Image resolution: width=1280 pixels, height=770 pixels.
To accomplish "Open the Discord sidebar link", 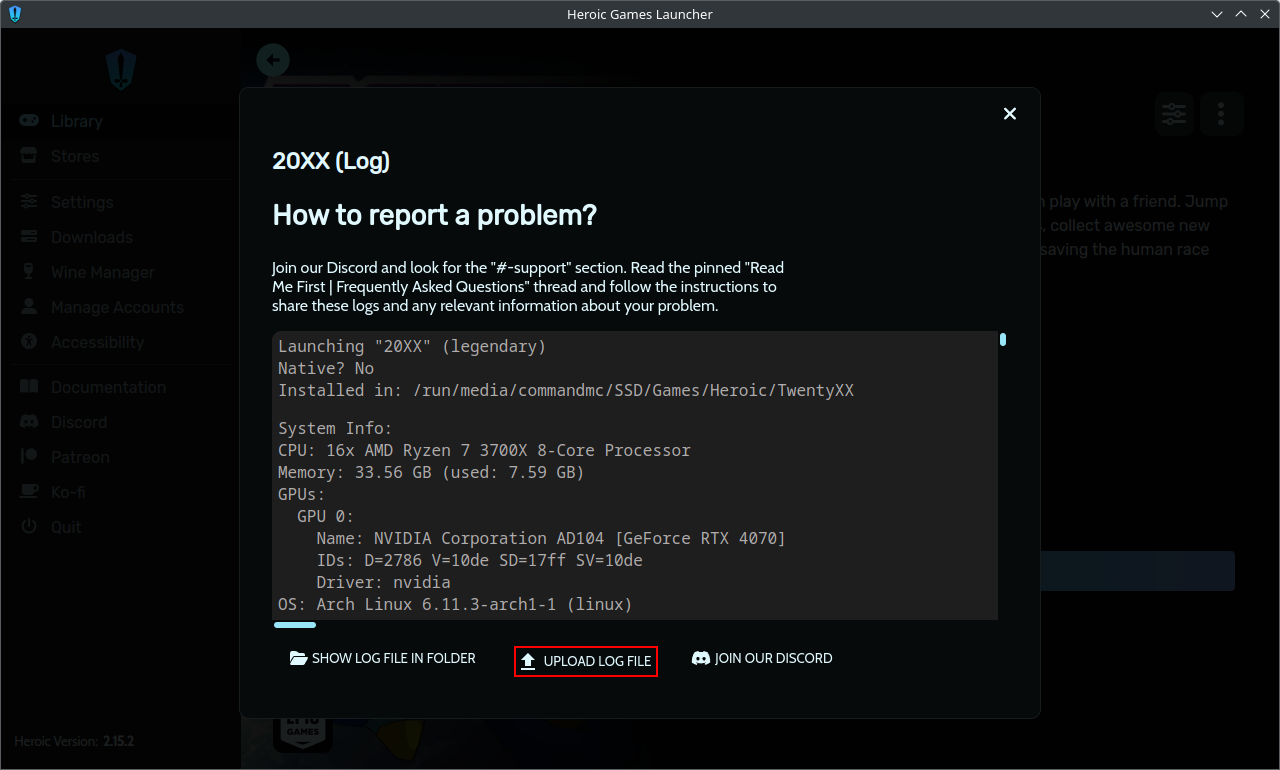I will click(78, 422).
